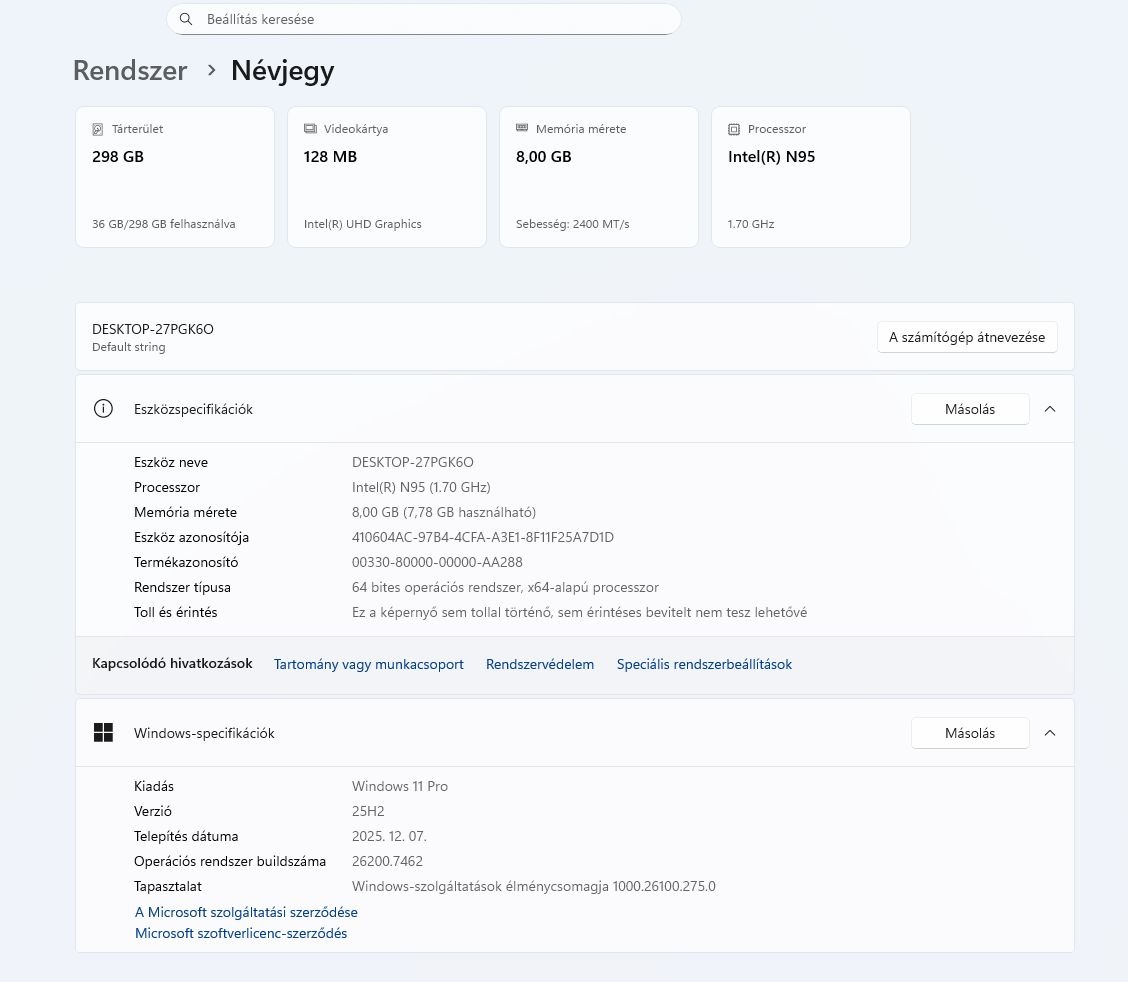Click the storage icon on Tárterület card
Image resolution: width=1128 pixels, height=982 pixels.
point(98,129)
